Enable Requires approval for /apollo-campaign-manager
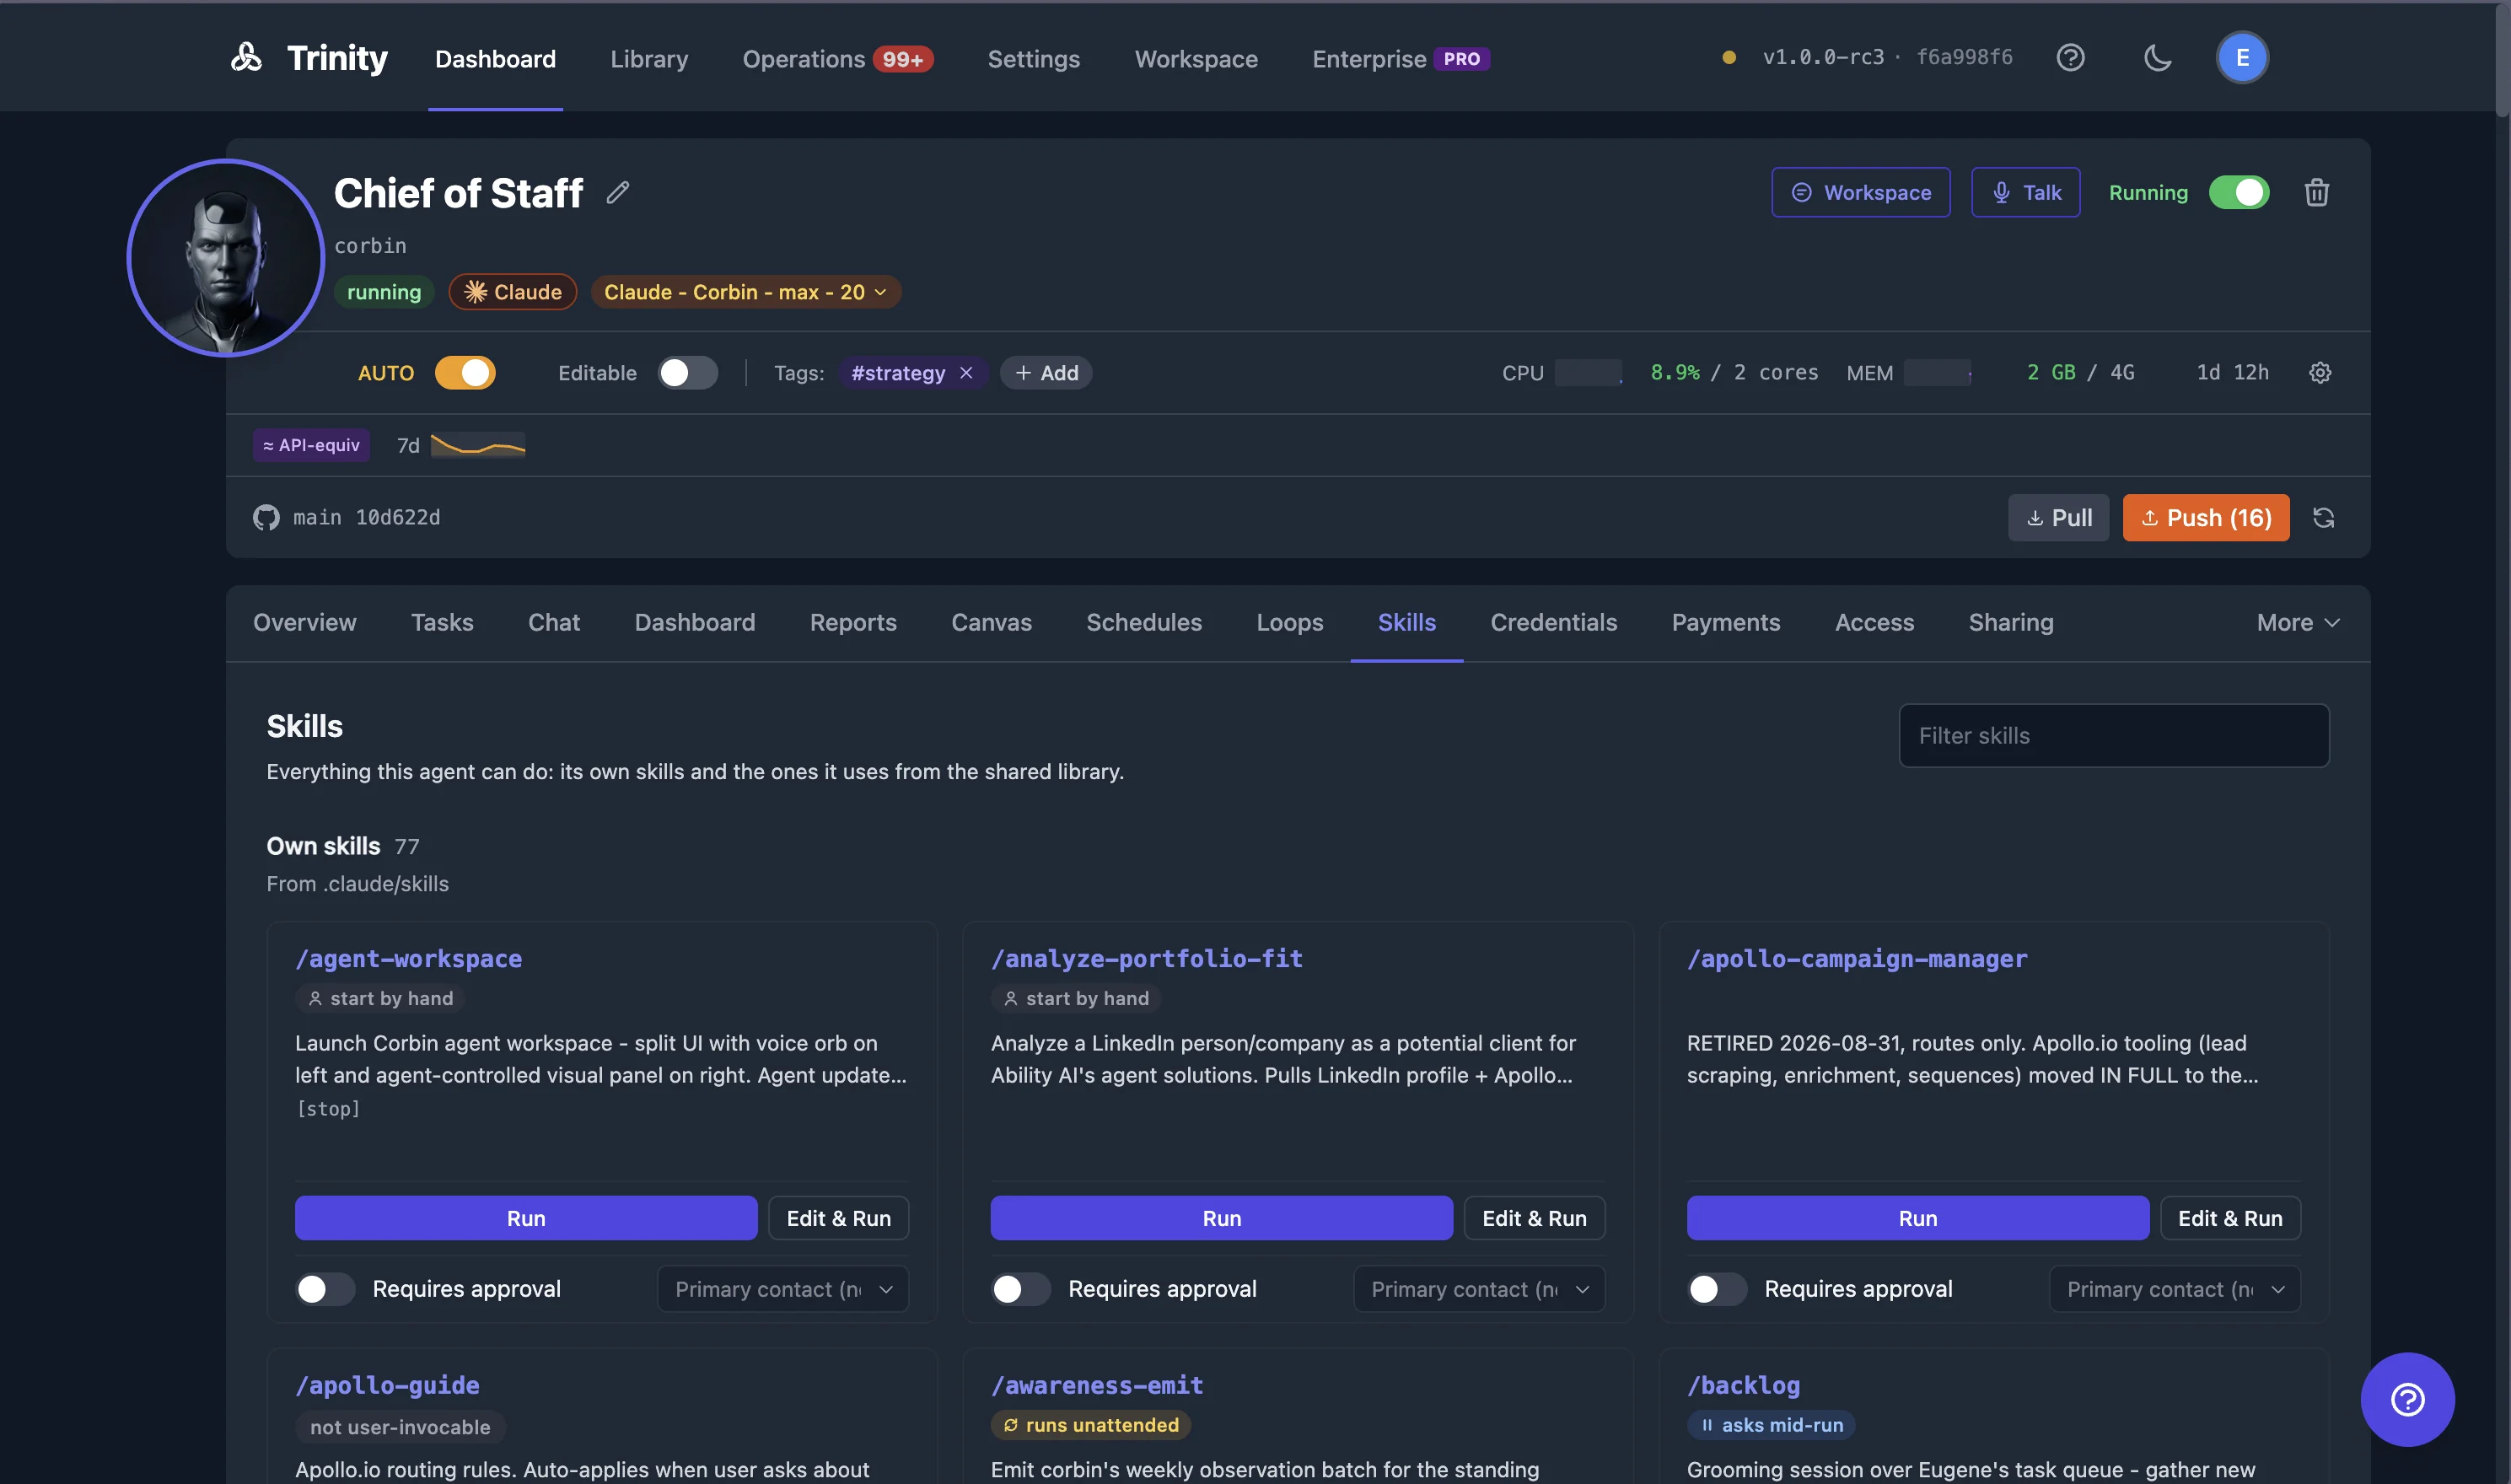 pos(1717,1289)
